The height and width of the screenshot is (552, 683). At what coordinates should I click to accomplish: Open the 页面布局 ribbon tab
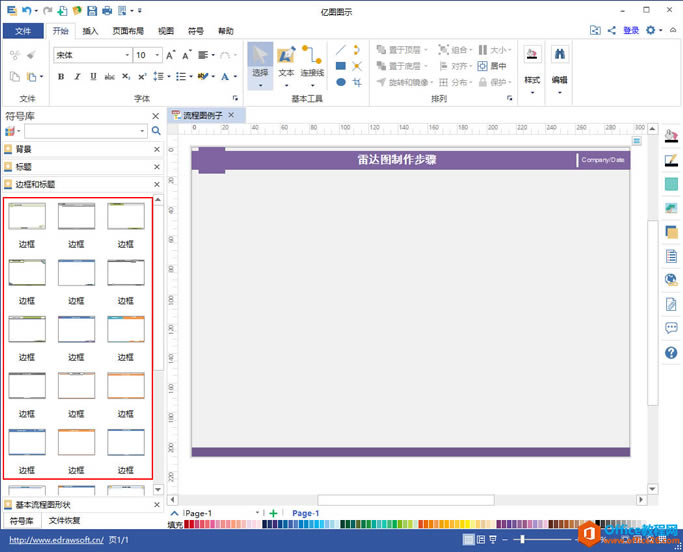click(127, 31)
